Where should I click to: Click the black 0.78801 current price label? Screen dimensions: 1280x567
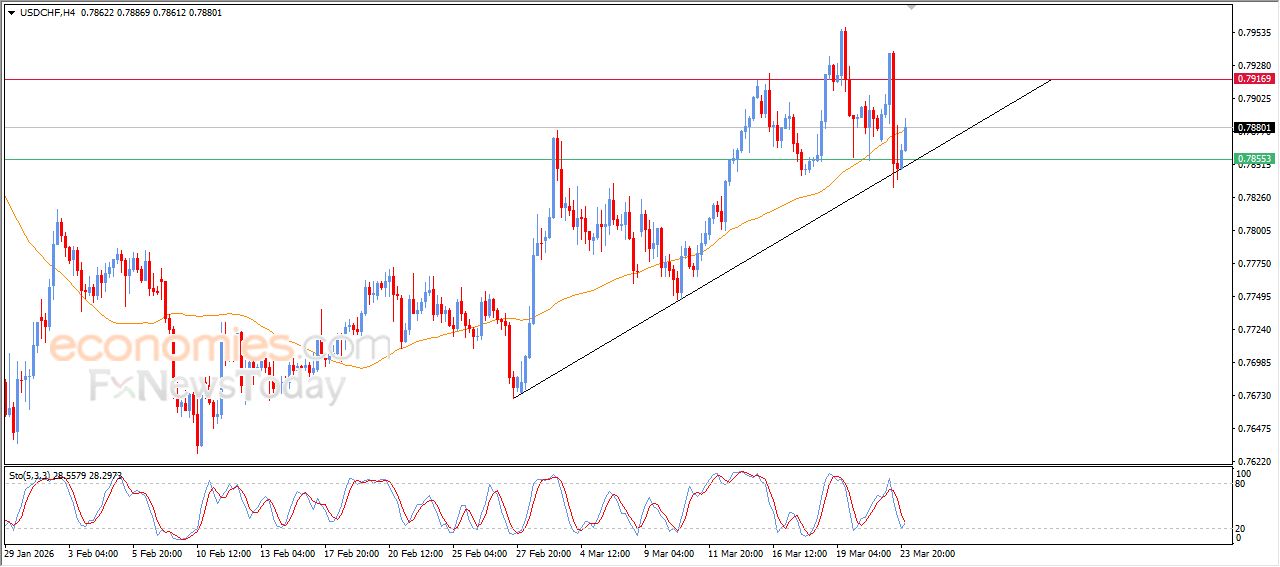(x=1254, y=128)
